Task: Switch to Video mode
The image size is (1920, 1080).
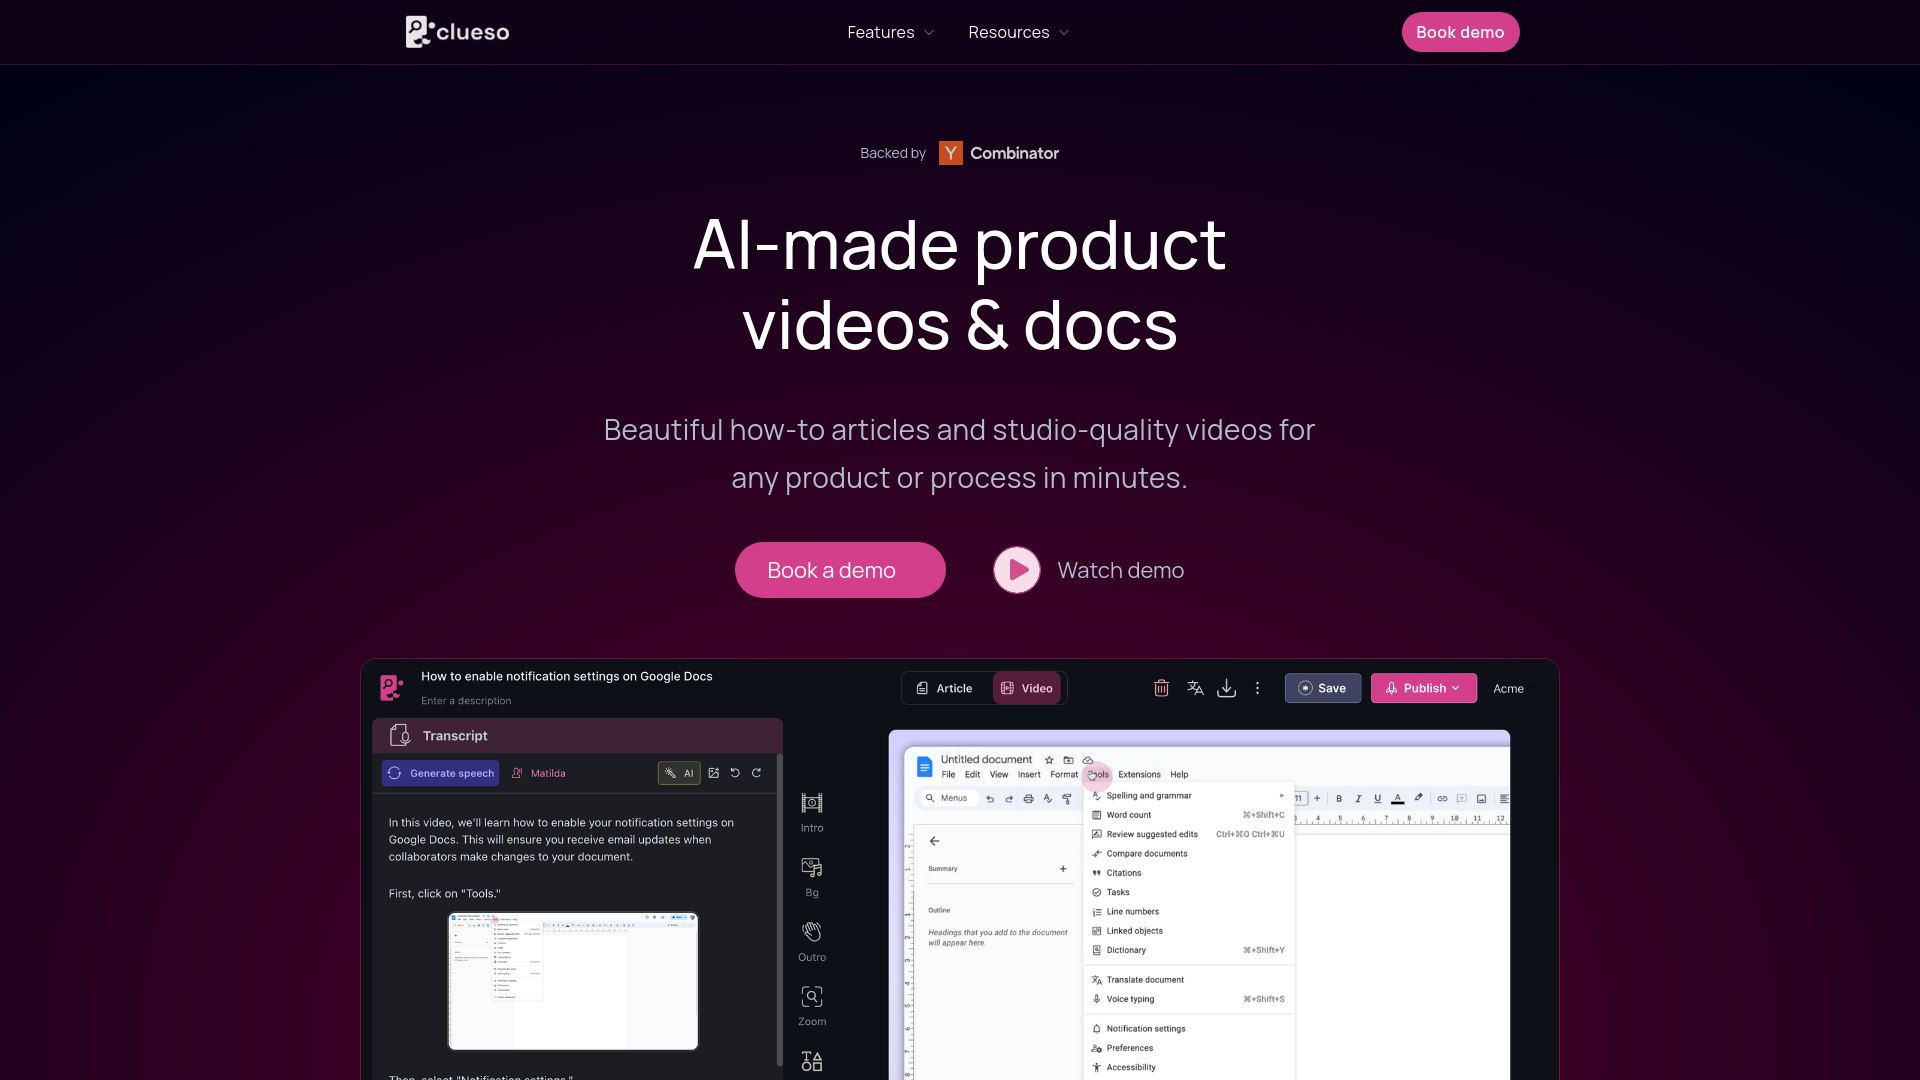Action: point(1028,688)
